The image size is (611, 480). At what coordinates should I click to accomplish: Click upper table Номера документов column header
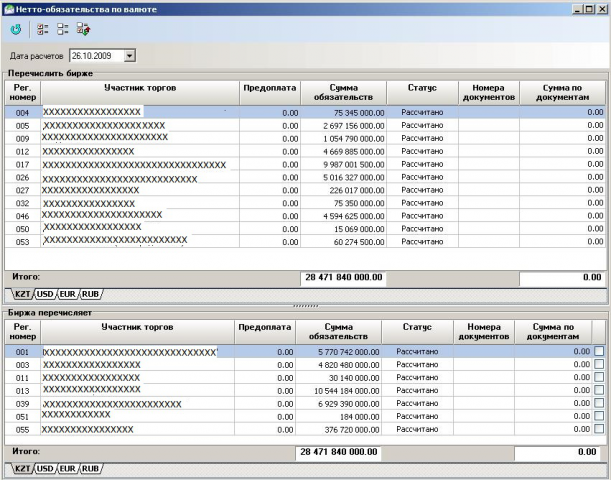(x=489, y=93)
